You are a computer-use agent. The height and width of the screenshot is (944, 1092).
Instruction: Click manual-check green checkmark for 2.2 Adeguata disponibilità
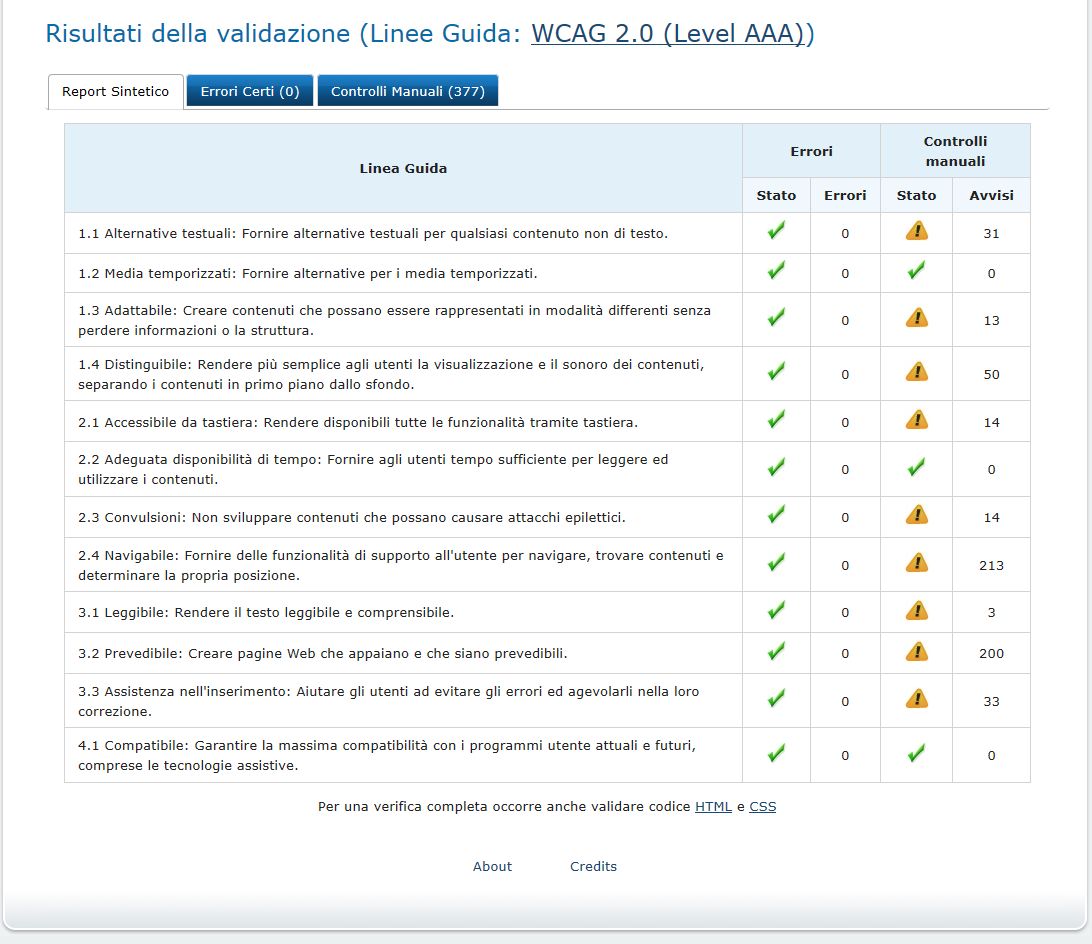click(916, 468)
